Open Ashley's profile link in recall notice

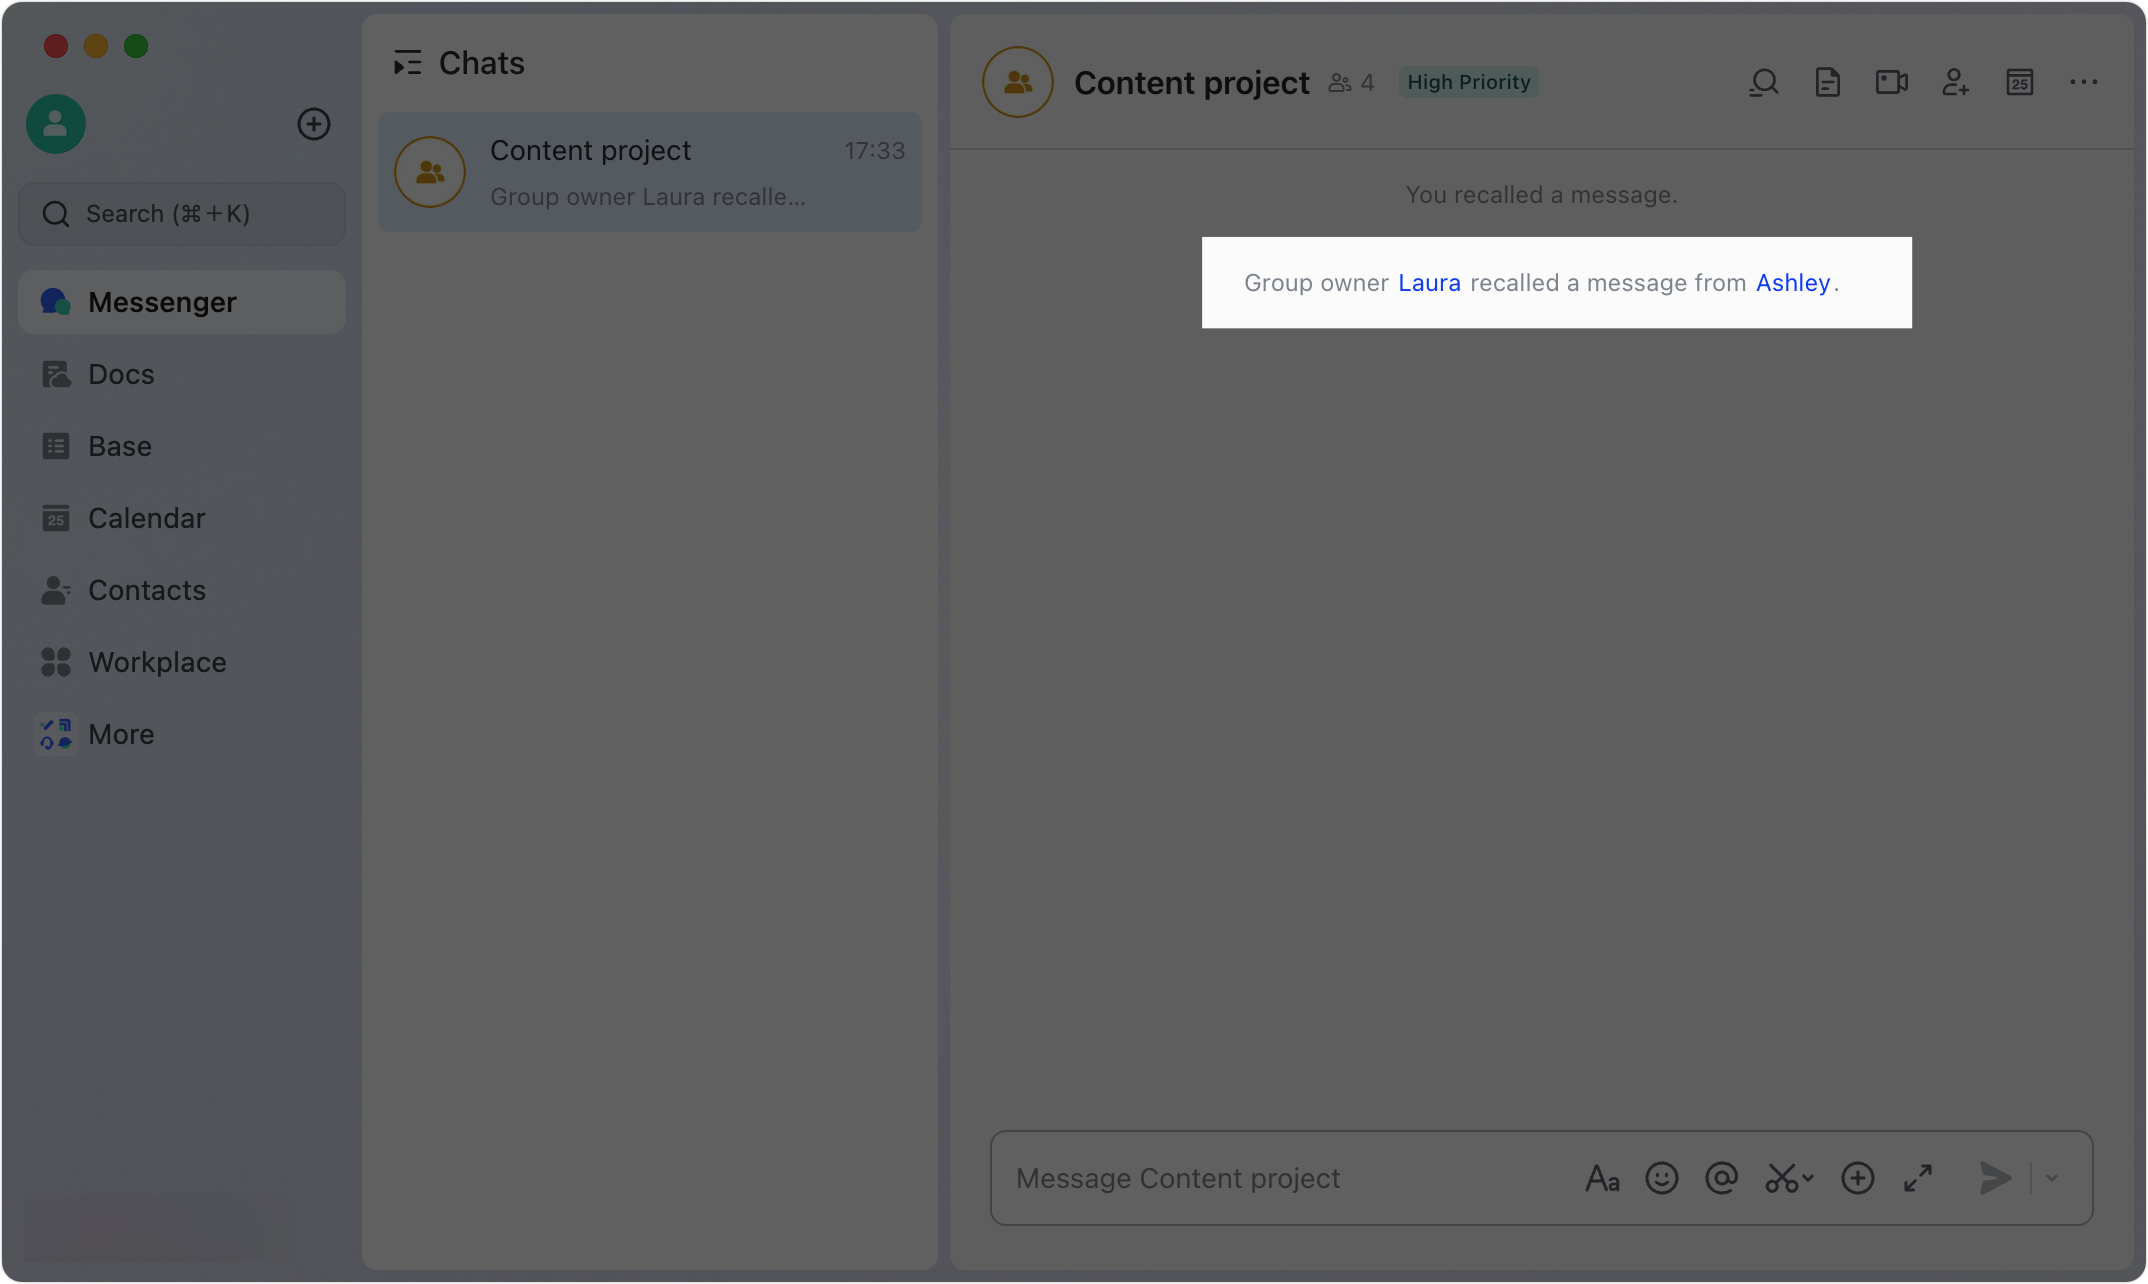point(1793,283)
